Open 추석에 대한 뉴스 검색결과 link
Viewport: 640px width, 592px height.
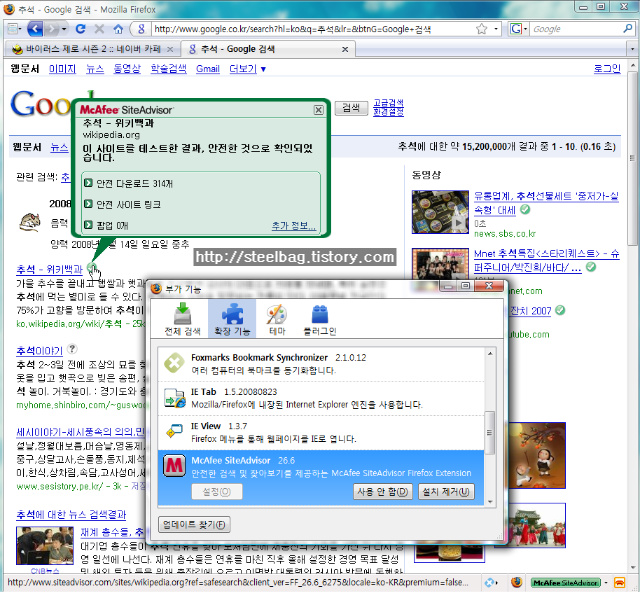71,514
